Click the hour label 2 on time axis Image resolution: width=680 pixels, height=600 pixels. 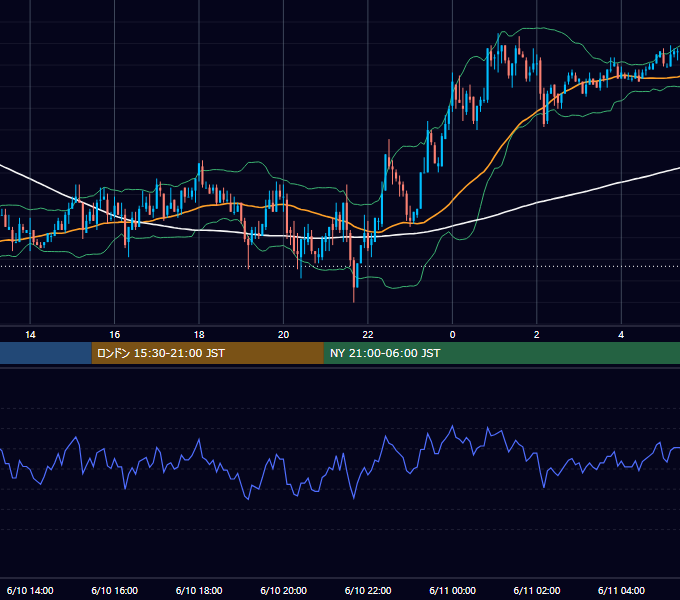[x=536, y=335]
